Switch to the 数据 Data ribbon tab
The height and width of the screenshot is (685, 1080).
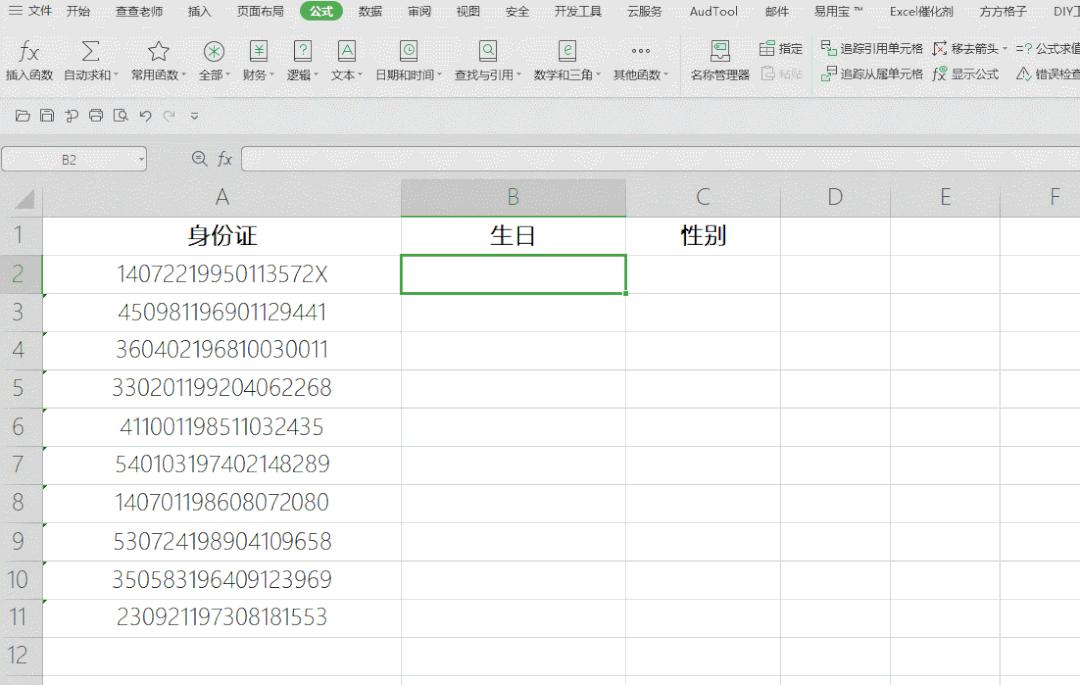coord(370,12)
